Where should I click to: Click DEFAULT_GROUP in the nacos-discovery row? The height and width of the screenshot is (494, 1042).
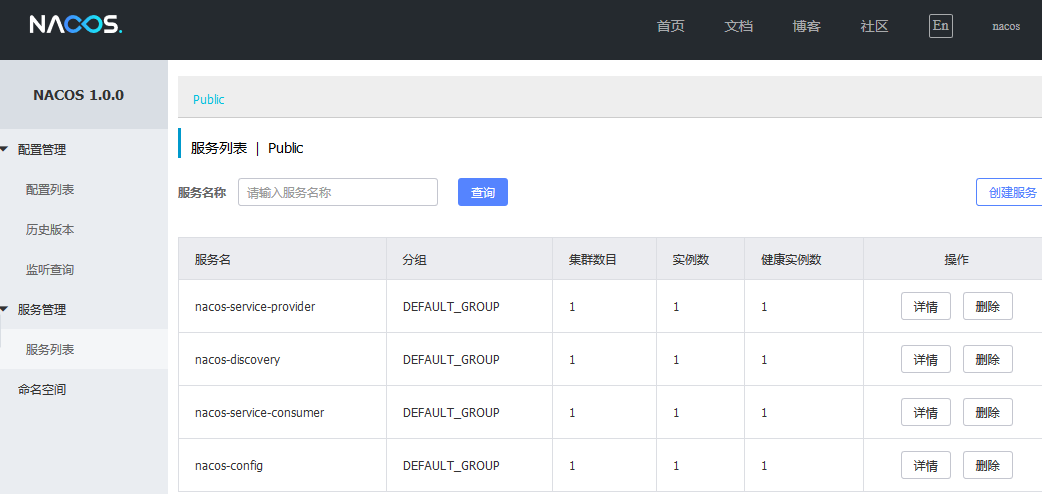click(451, 360)
